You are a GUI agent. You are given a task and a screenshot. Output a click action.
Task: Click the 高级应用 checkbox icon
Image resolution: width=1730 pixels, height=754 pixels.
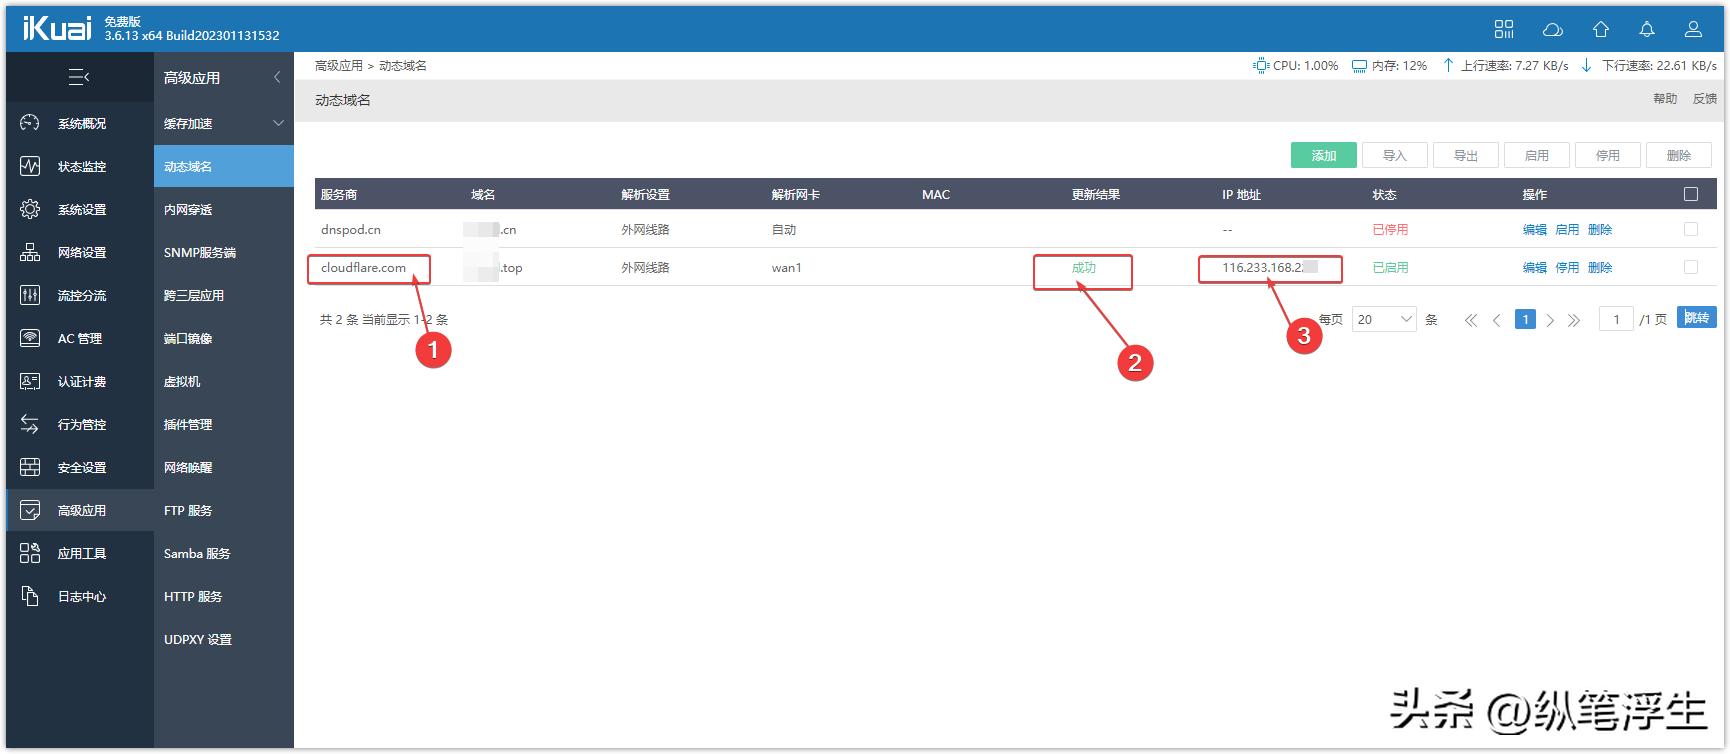30,510
